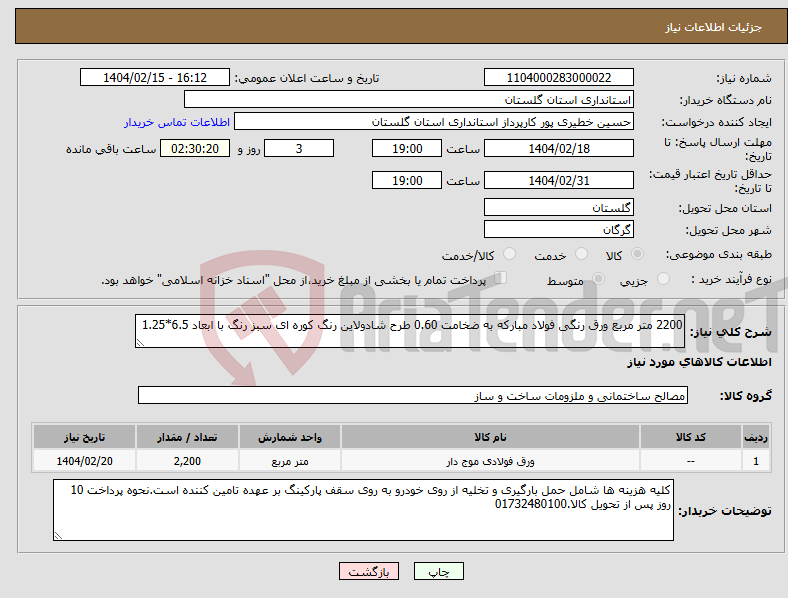Click the need date cell 1404/02/20
The height and width of the screenshot is (598, 788).
[84, 461]
